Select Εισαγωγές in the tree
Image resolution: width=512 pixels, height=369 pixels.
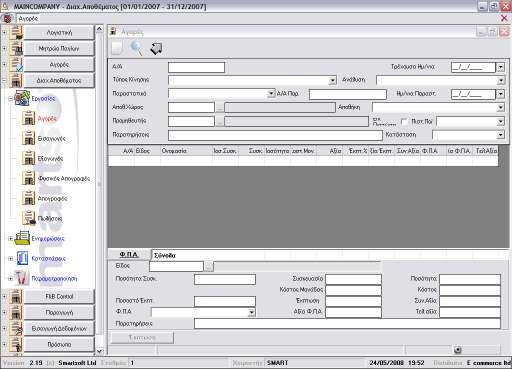click(52, 138)
